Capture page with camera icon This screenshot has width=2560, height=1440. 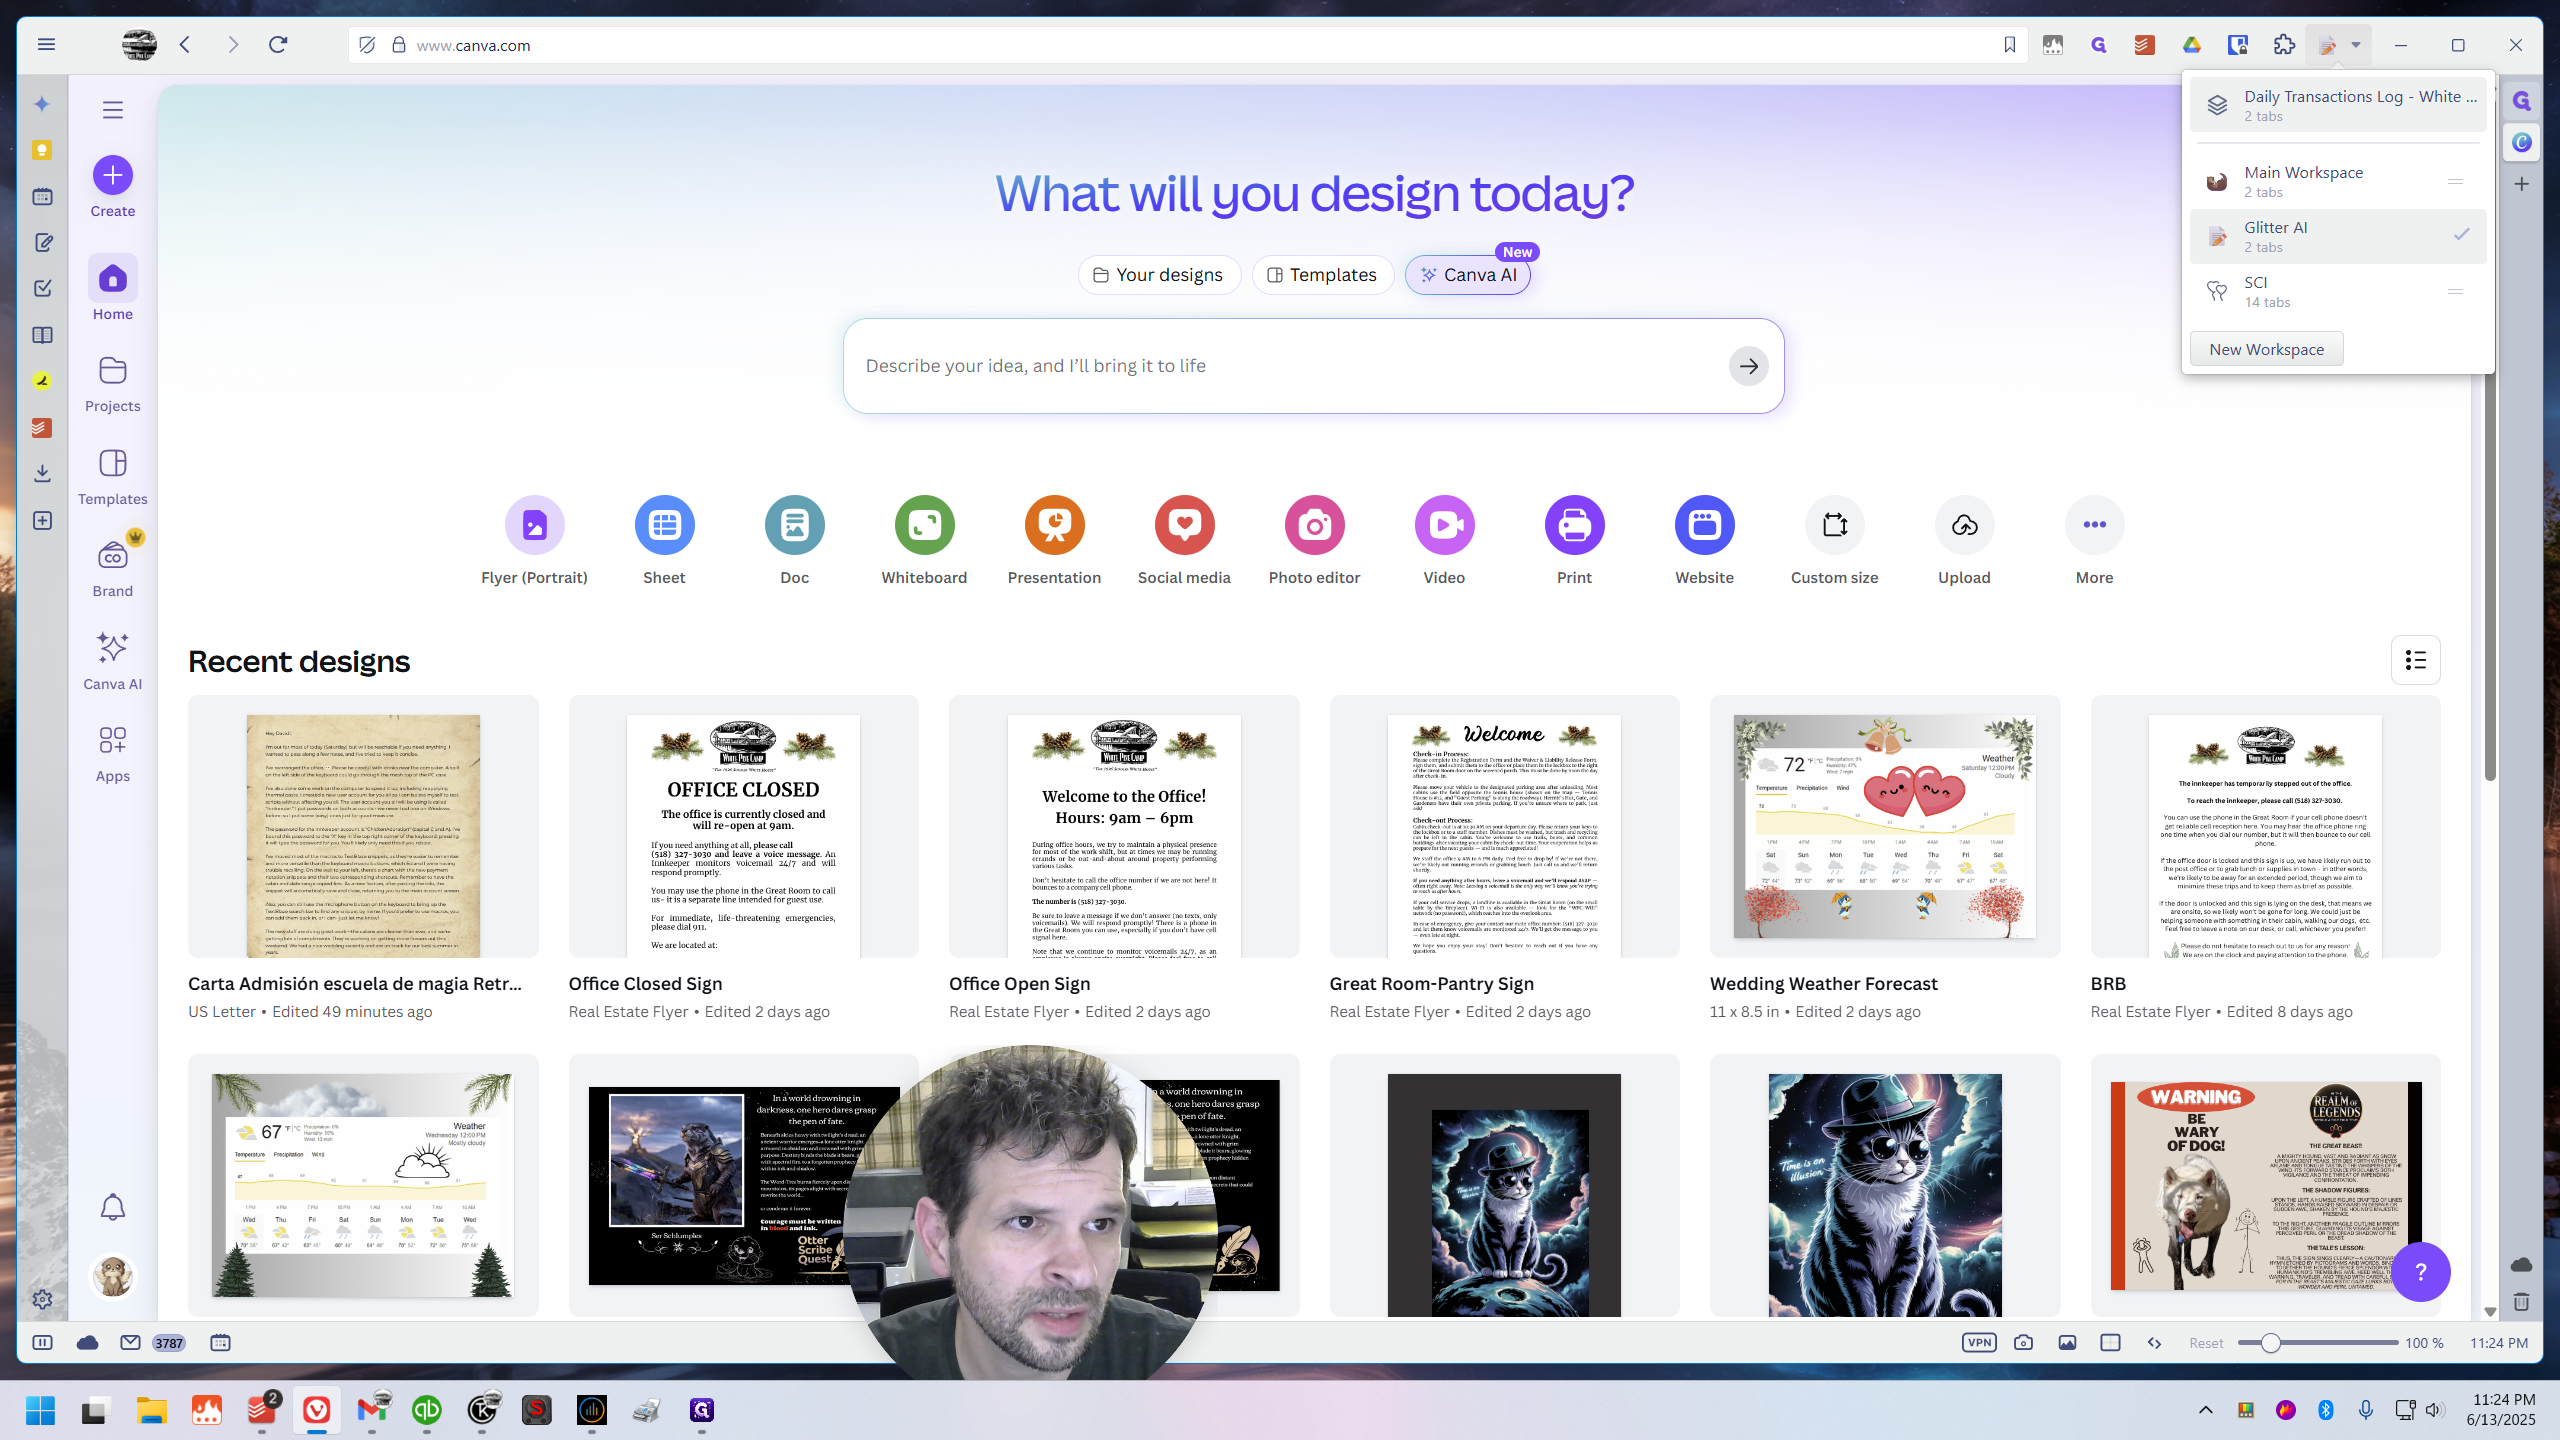pos(2023,1343)
